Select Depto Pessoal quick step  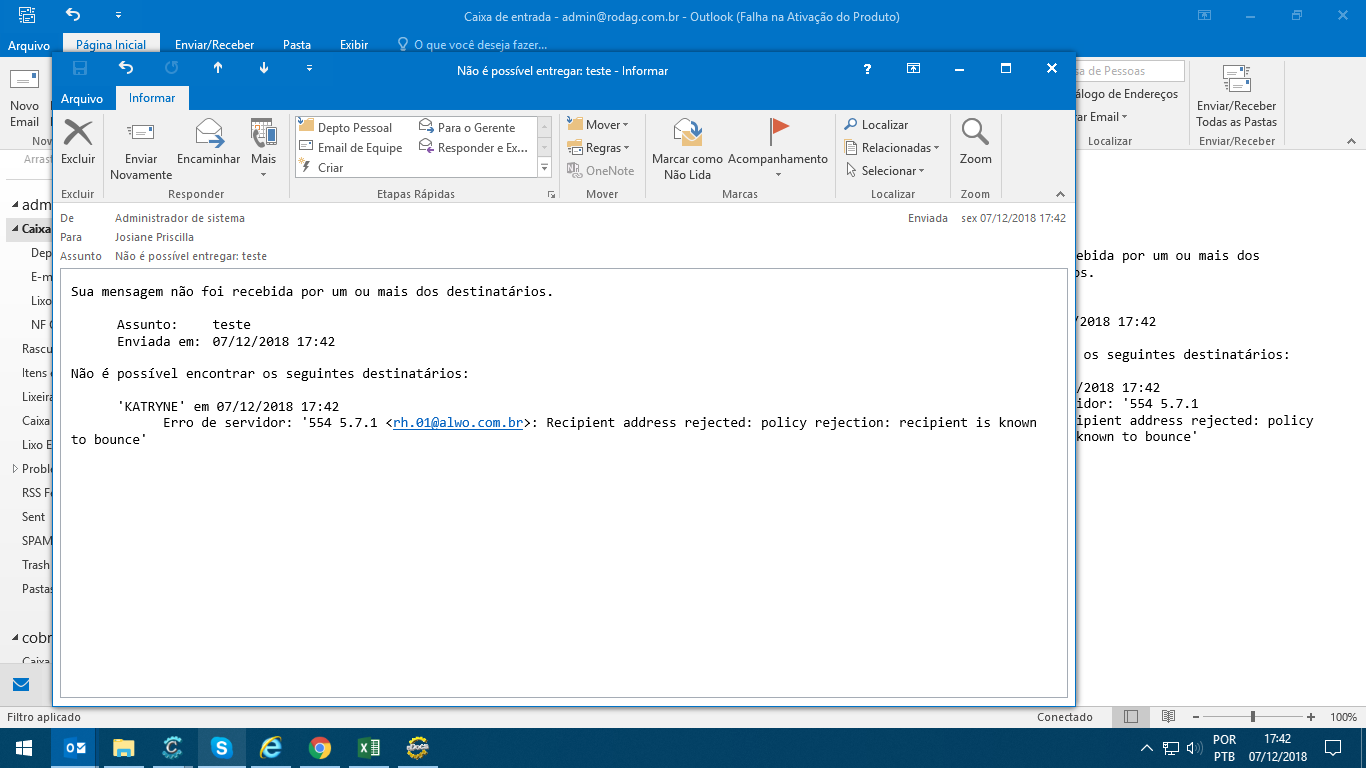pyautogui.click(x=355, y=127)
